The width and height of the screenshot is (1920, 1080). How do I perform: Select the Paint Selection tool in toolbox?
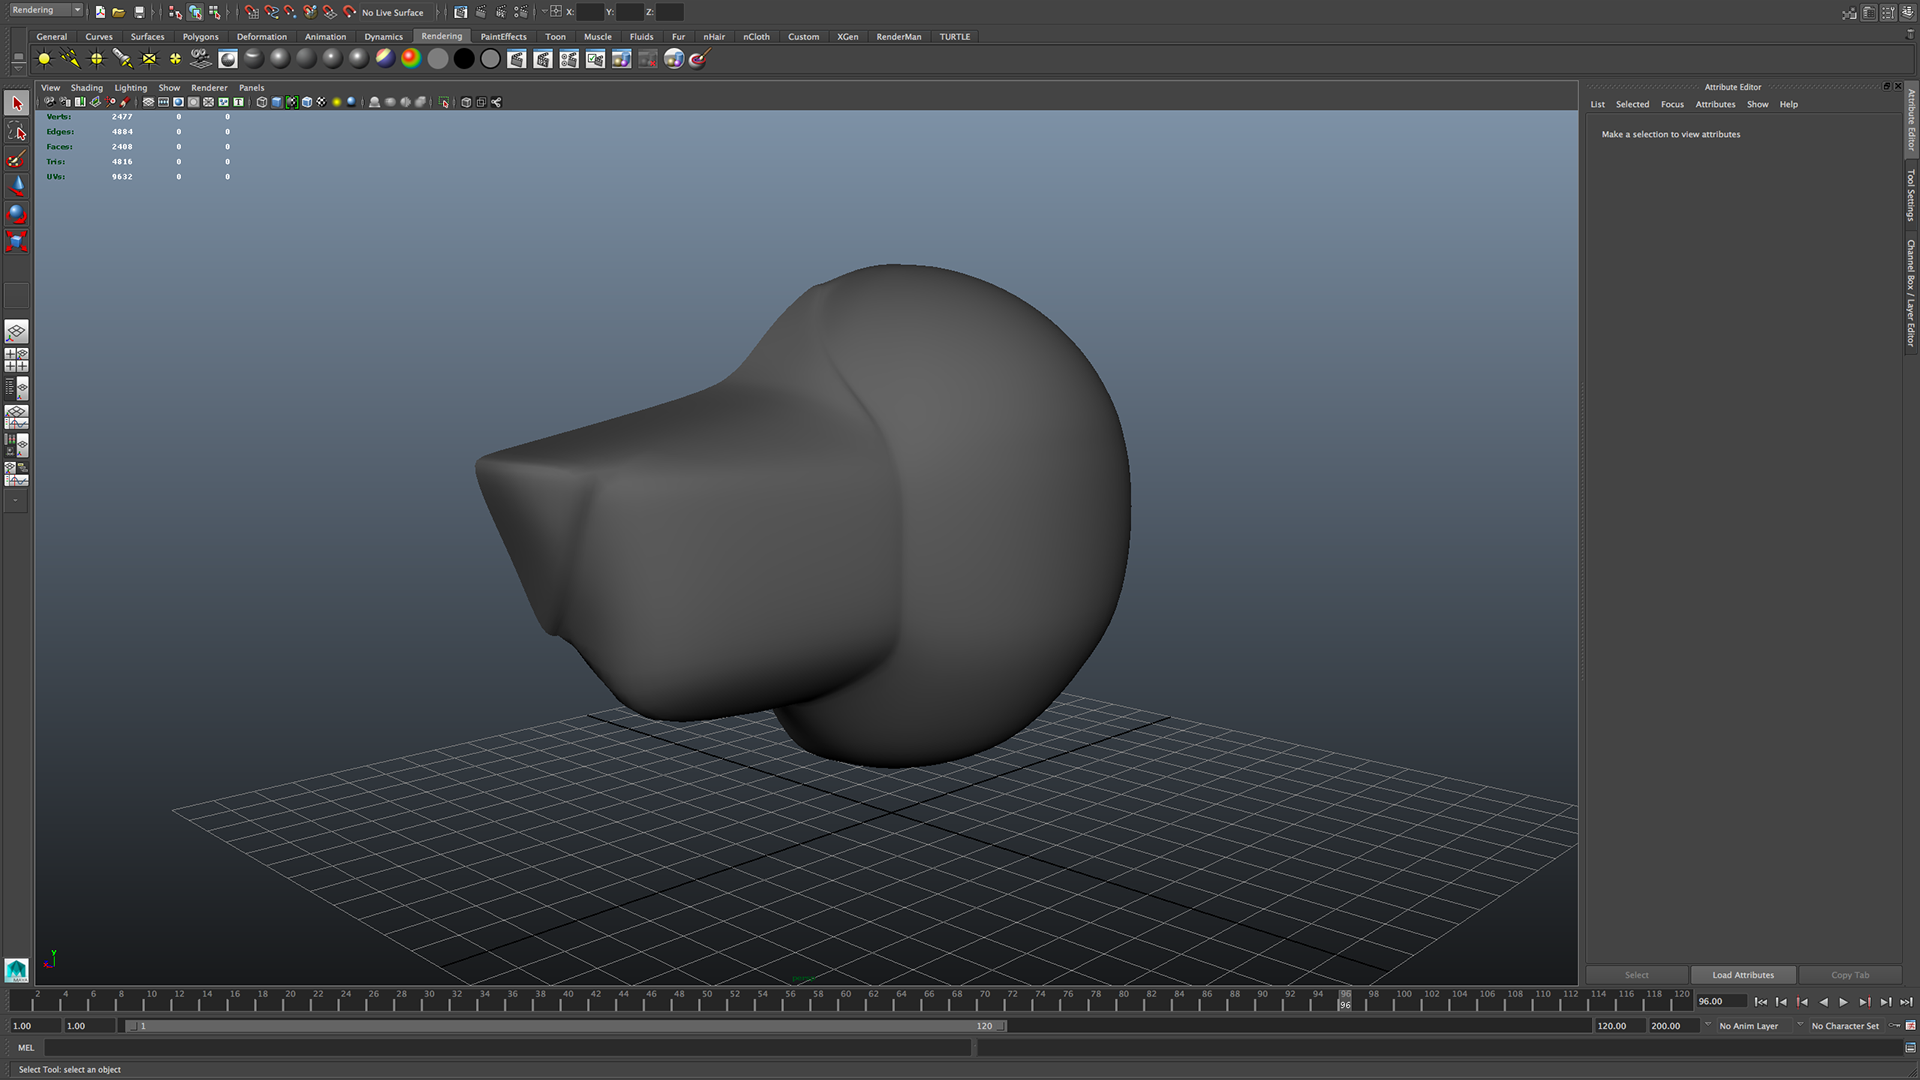16,159
